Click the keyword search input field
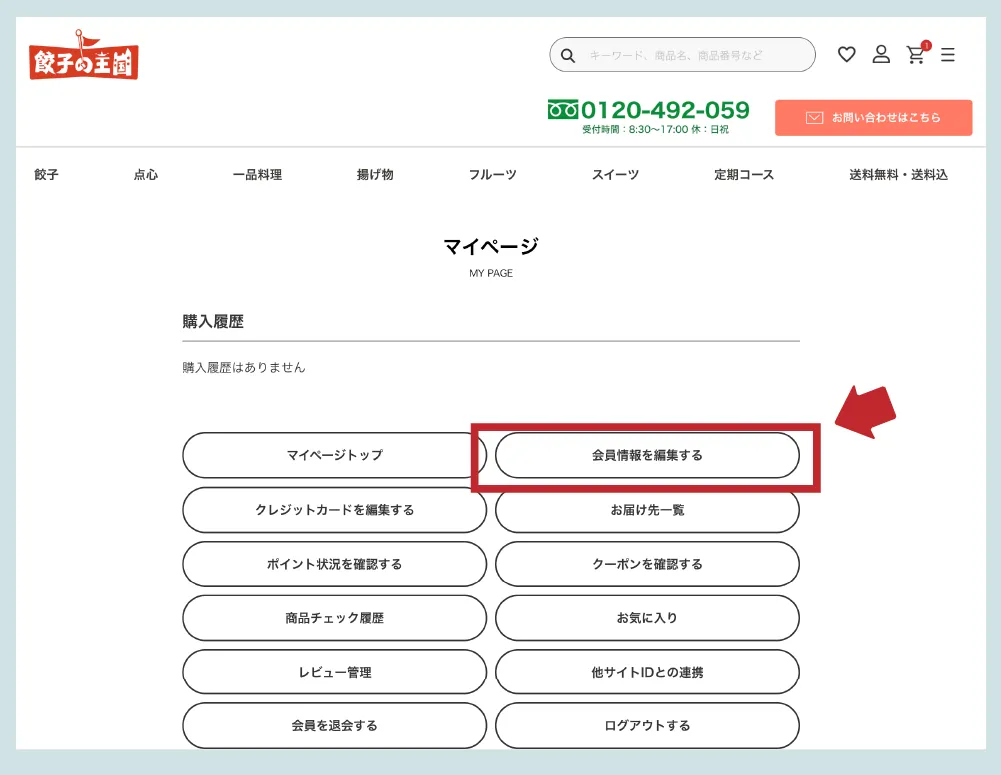The image size is (1001, 775). tap(682, 55)
